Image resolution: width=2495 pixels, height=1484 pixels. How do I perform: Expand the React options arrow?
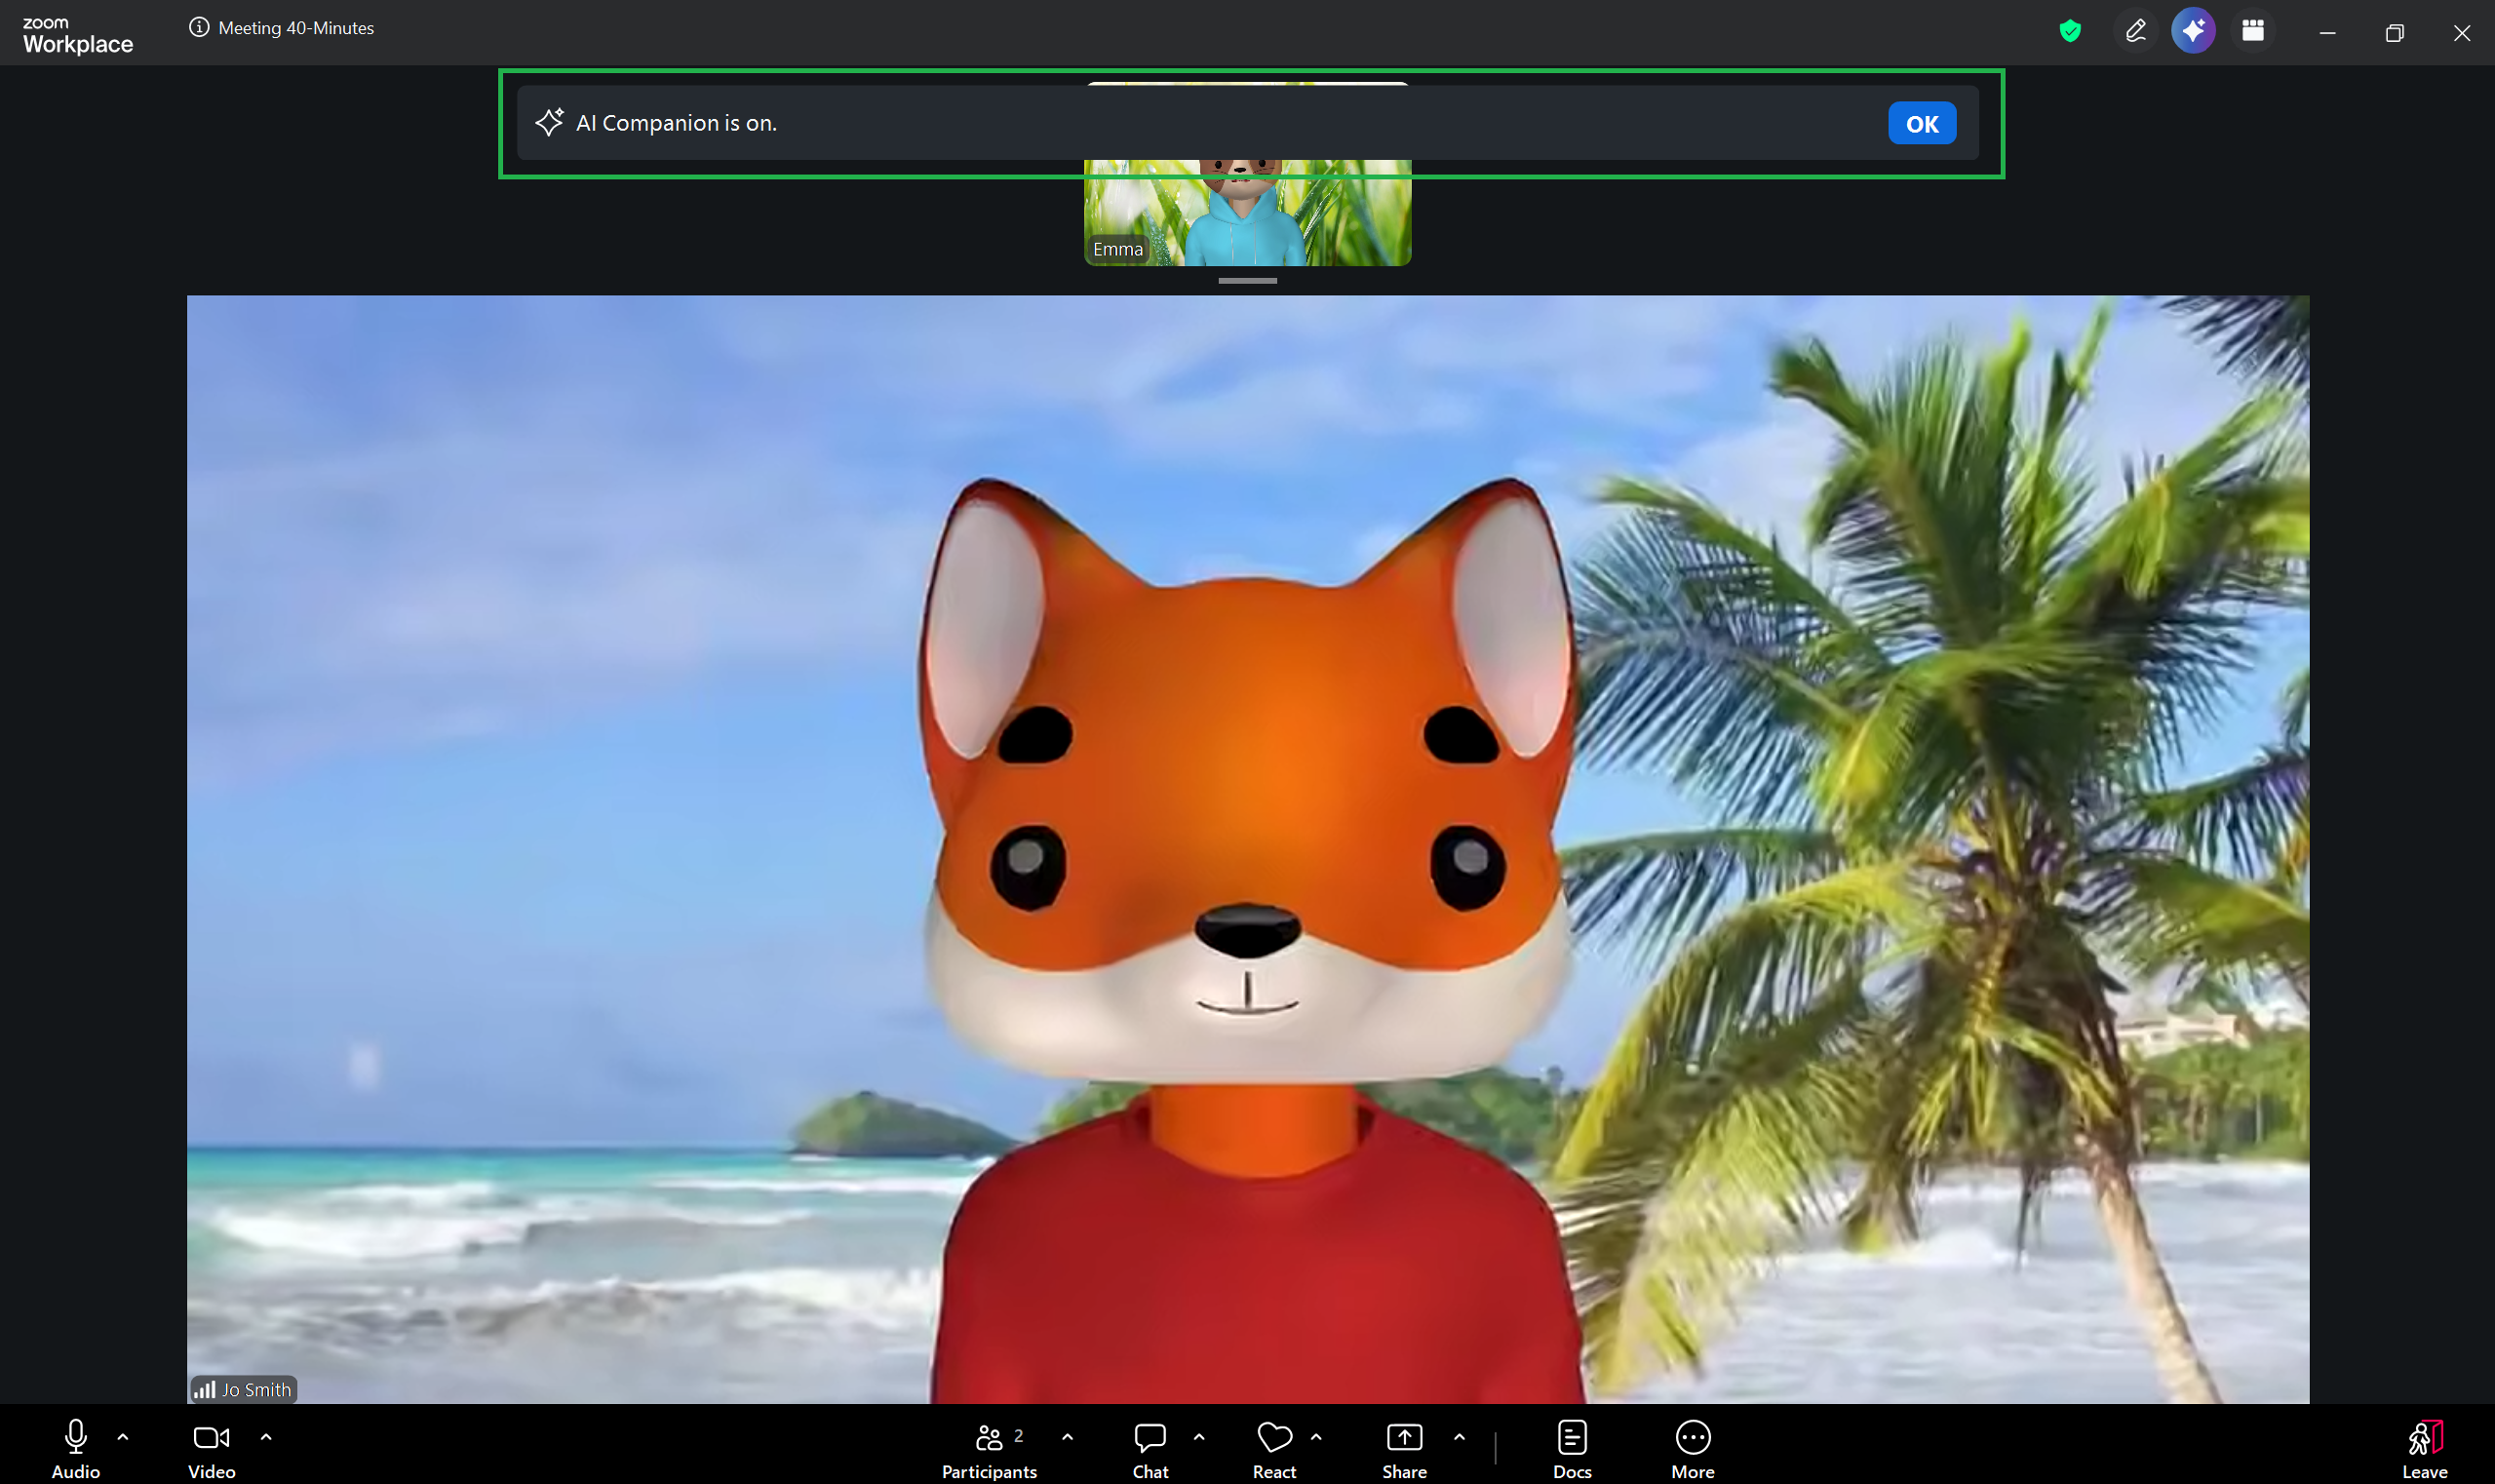pyautogui.click(x=1316, y=1436)
